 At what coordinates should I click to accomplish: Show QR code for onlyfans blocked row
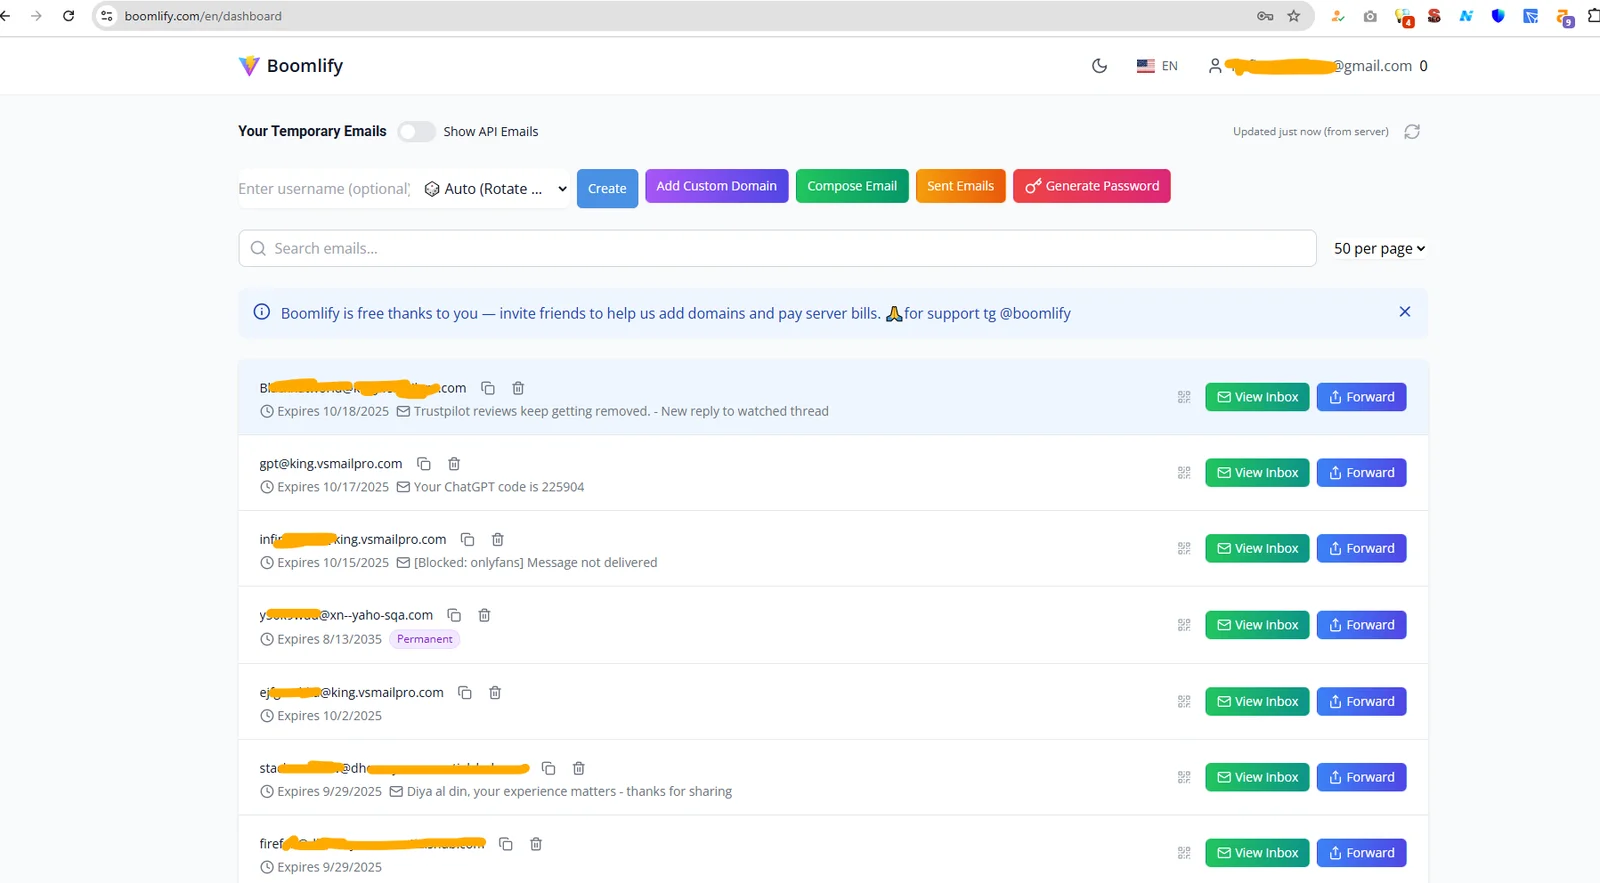(1184, 549)
